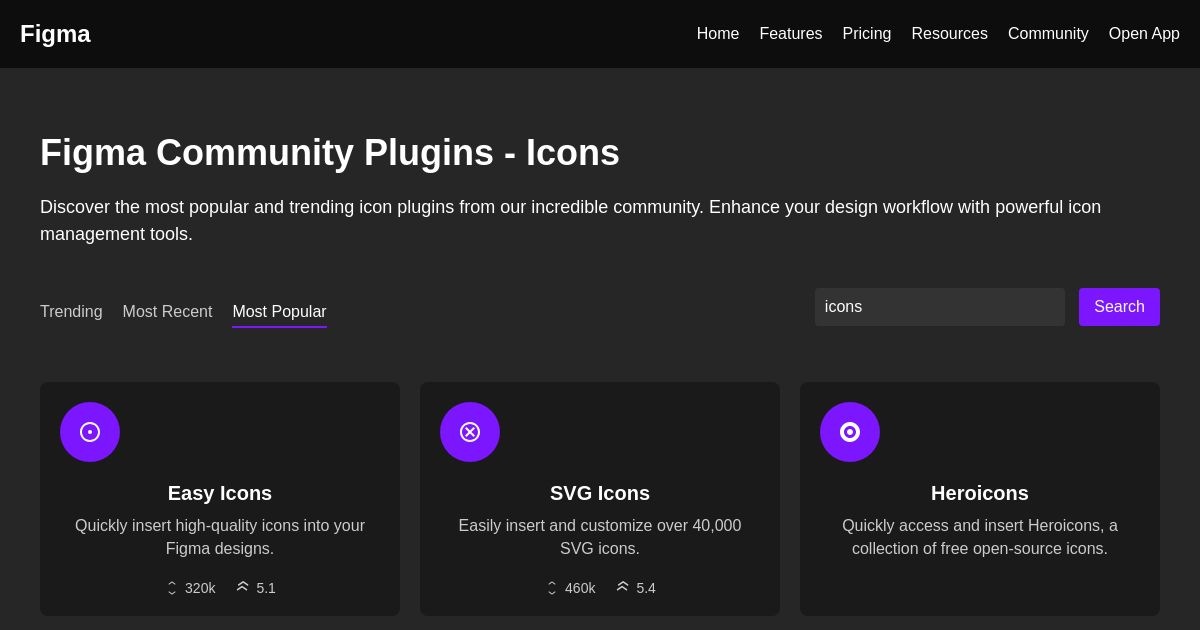This screenshot has width=1200, height=630.
Task: Switch to the Most Recent tab
Action: click(x=167, y=312)
